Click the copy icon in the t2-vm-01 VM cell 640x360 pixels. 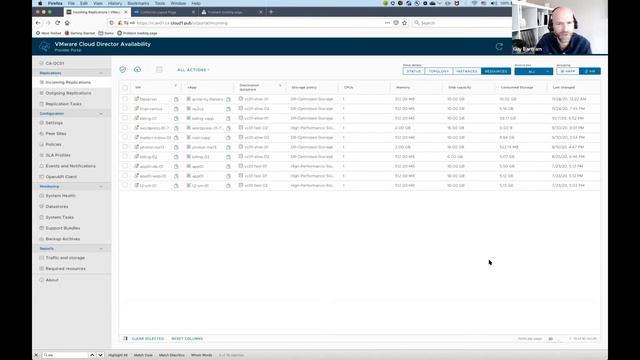point(176,185)
